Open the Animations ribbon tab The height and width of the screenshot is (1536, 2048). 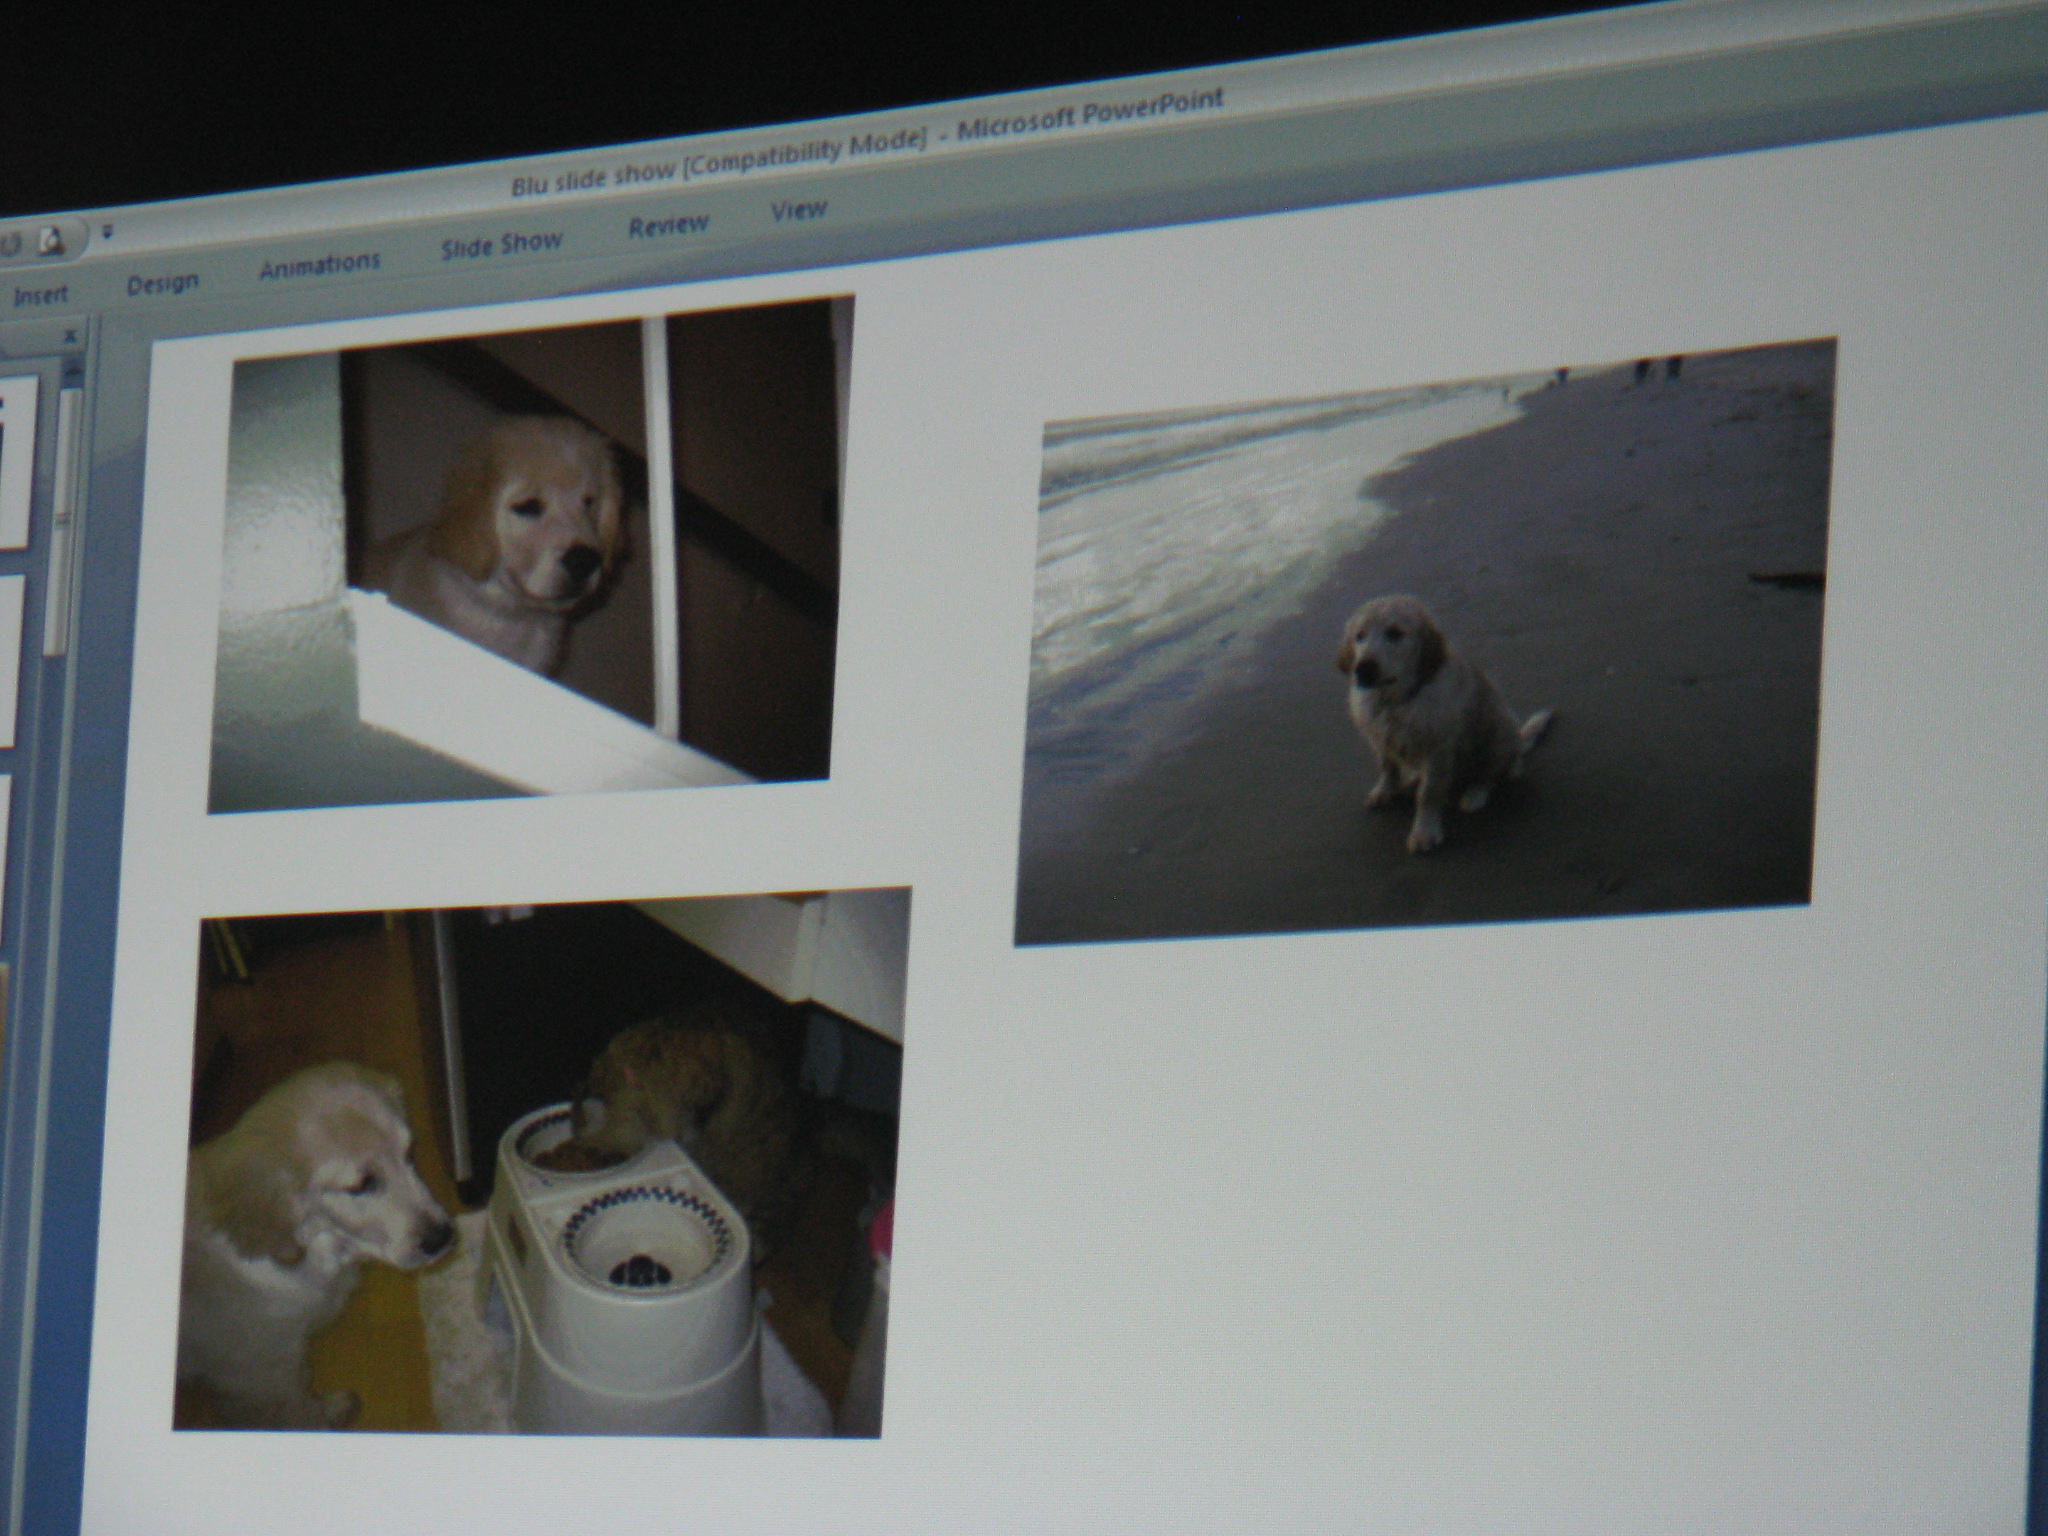click(x=320, y=265)
